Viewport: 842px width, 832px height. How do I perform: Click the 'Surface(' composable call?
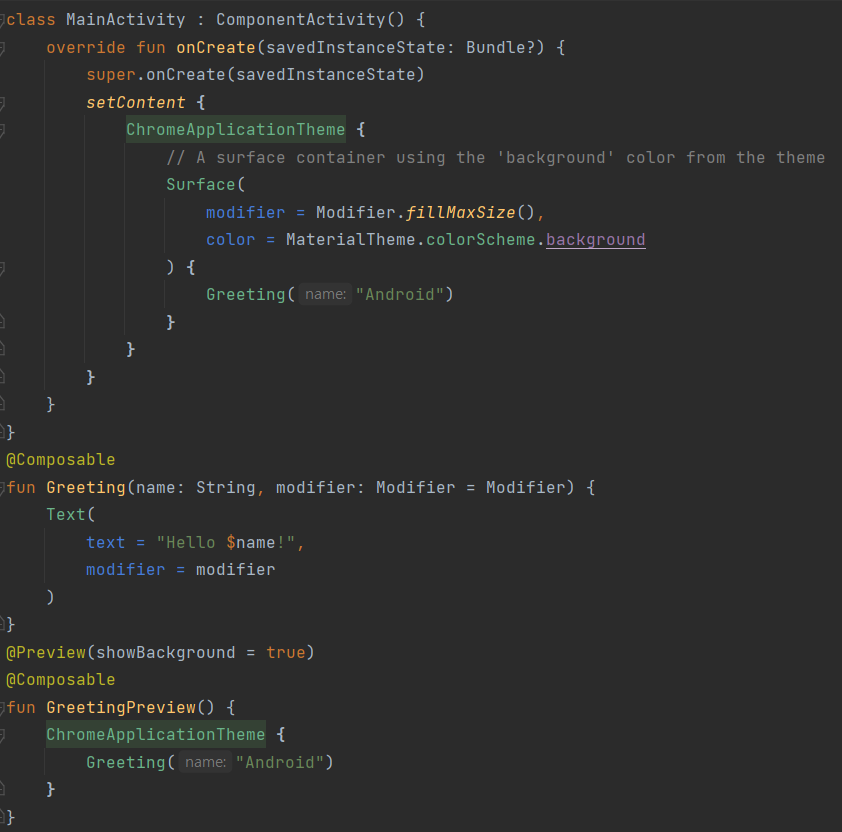pos(205,184)
